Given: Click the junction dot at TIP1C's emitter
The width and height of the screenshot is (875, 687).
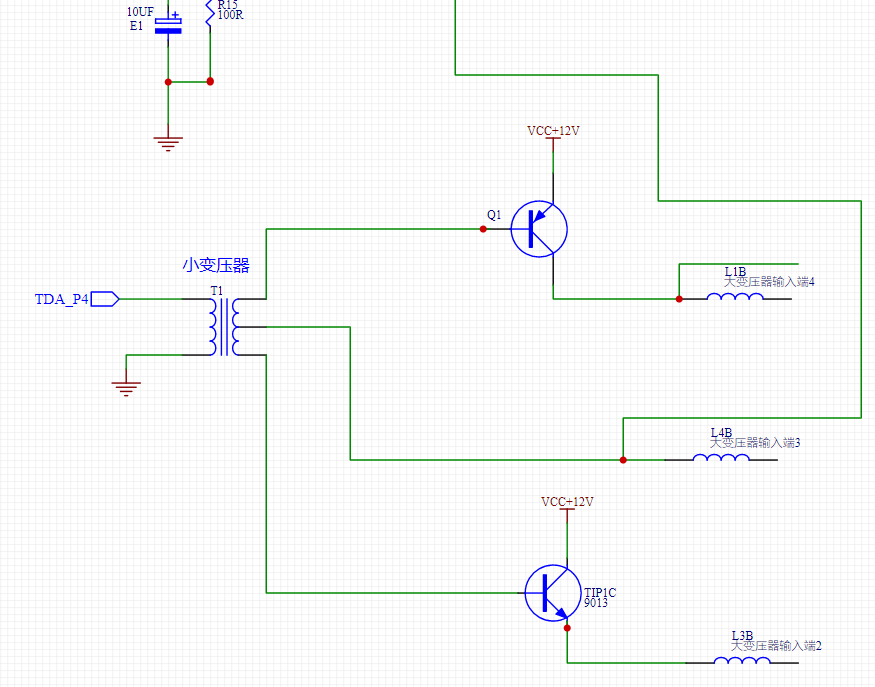Looking at the screenshot, I should click(567, 628).
